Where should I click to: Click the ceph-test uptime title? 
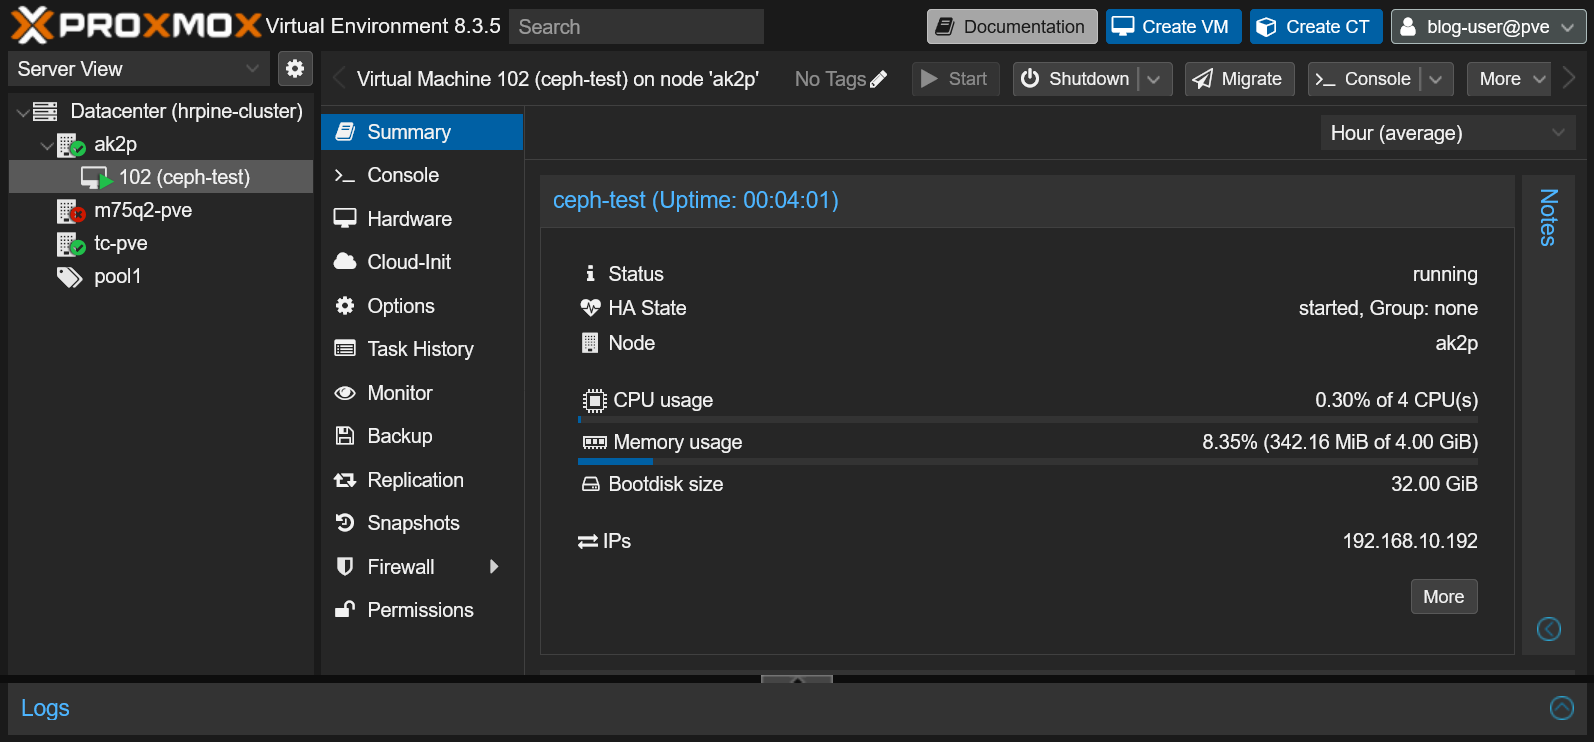point(696,200)
